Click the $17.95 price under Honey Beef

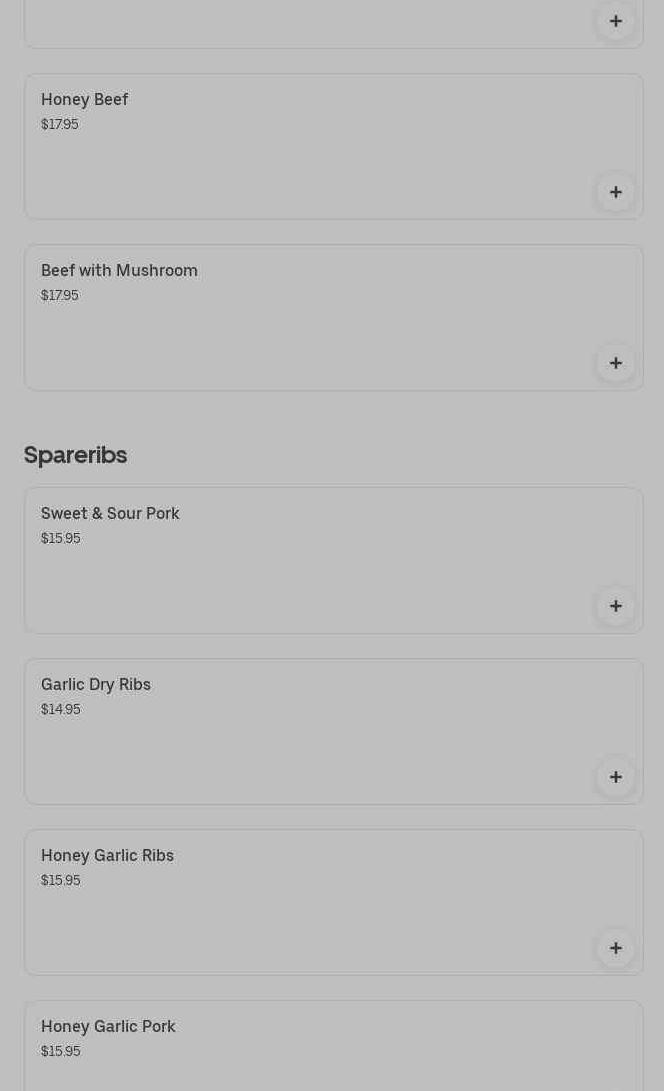pos(59,124)
